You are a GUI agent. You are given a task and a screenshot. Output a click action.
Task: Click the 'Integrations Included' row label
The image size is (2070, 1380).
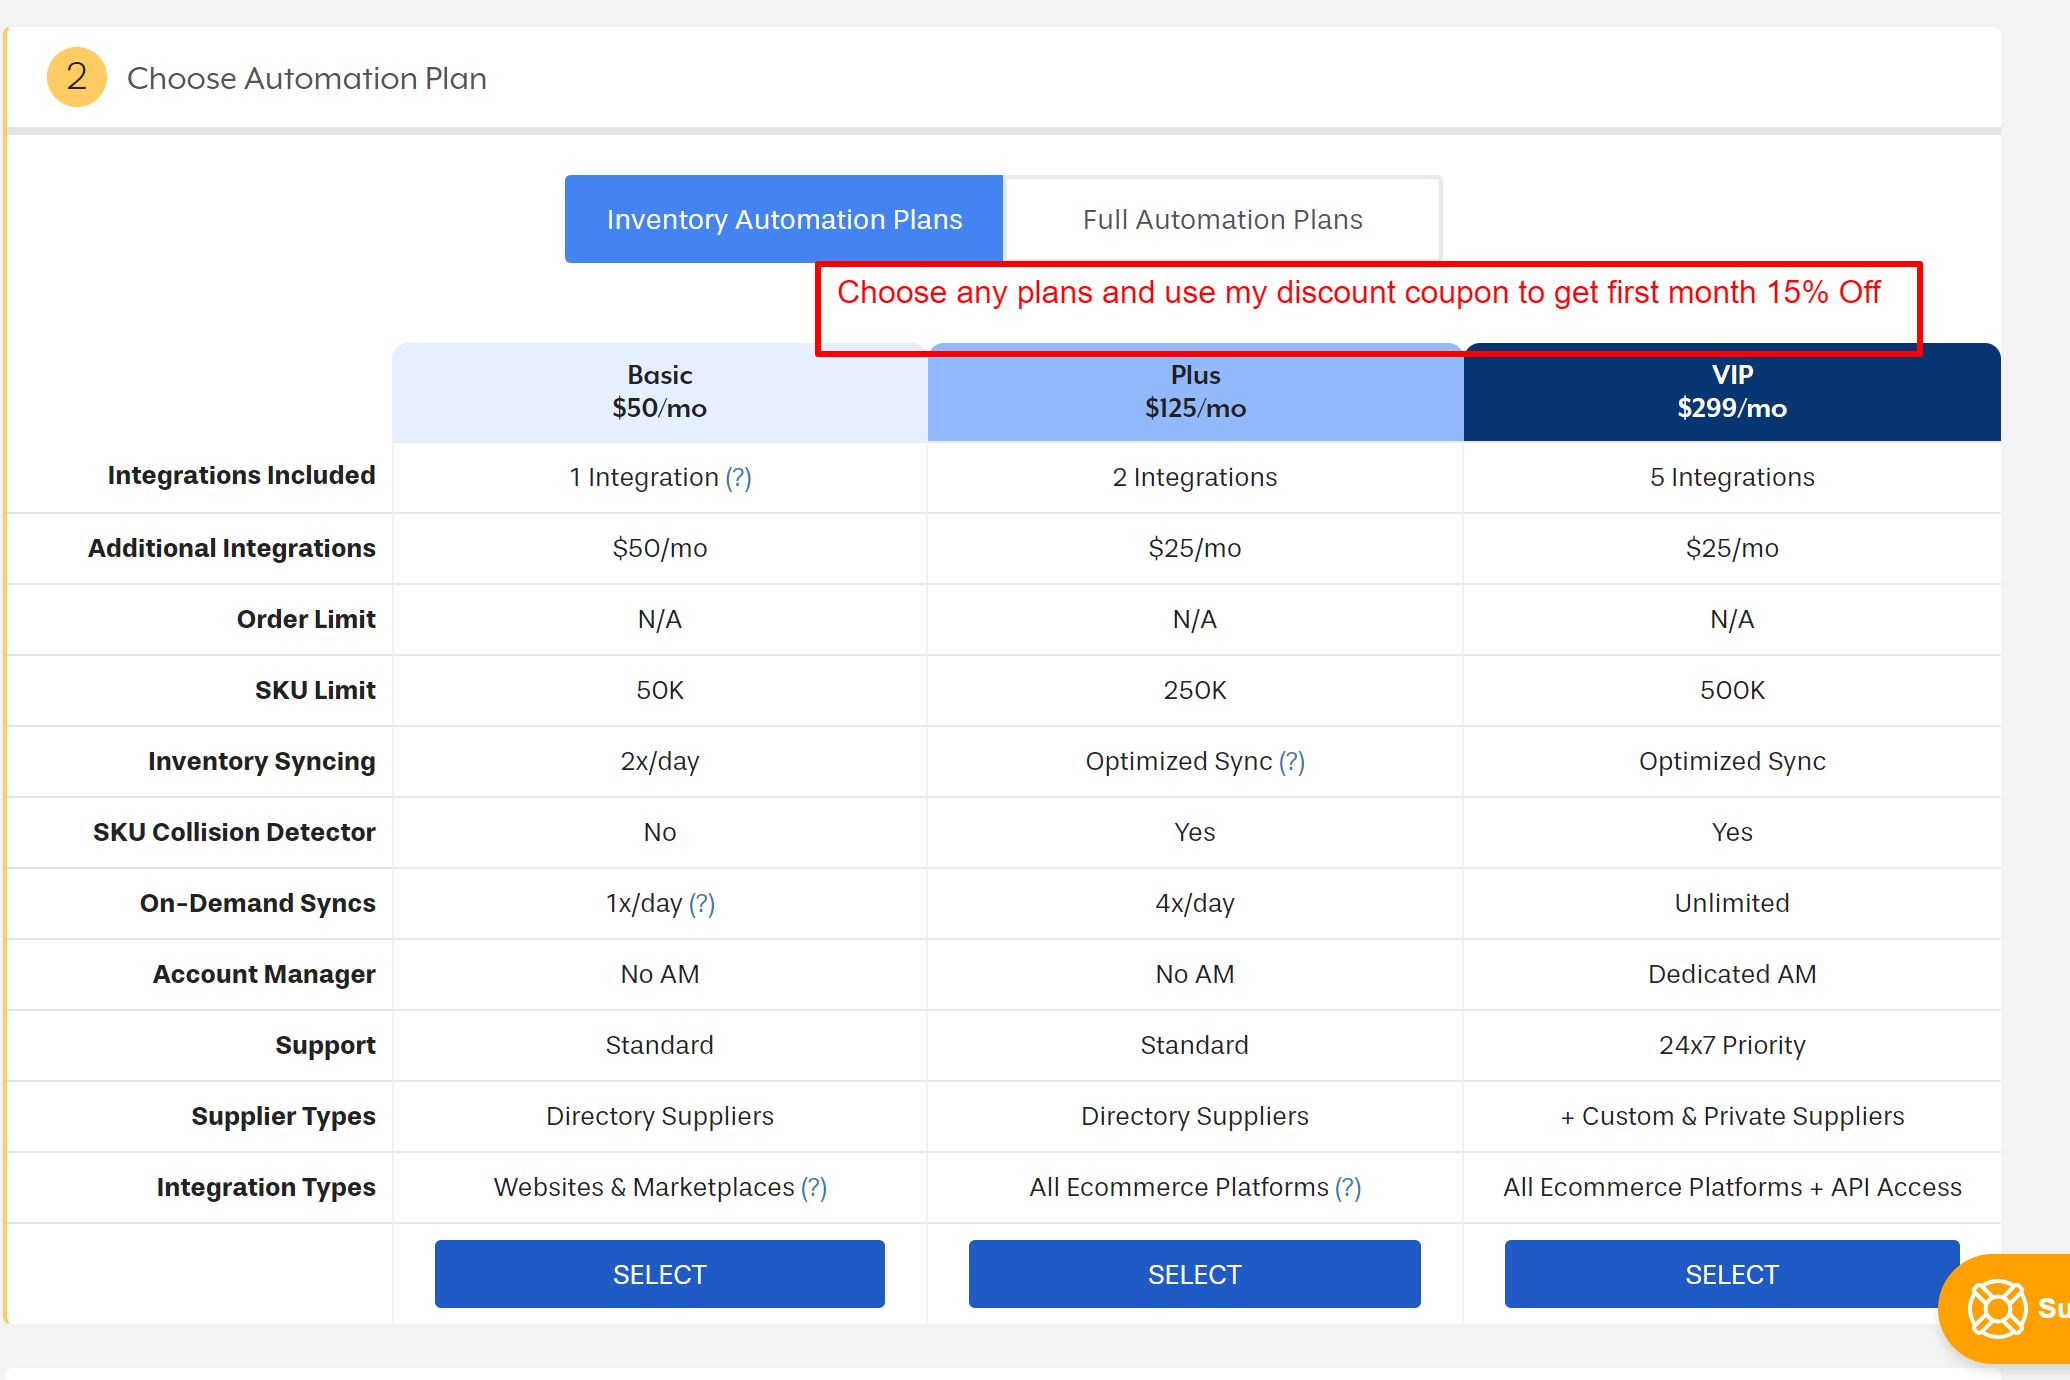[241, 475]
